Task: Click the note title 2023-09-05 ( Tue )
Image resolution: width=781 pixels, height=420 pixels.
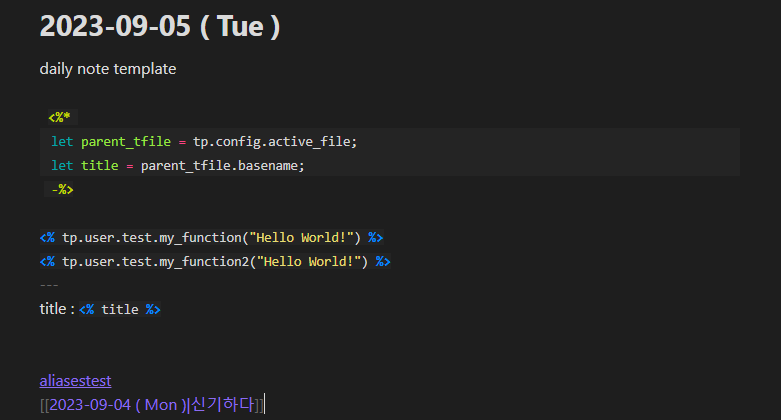Action: pyautogui.click(x=160, y=26)
